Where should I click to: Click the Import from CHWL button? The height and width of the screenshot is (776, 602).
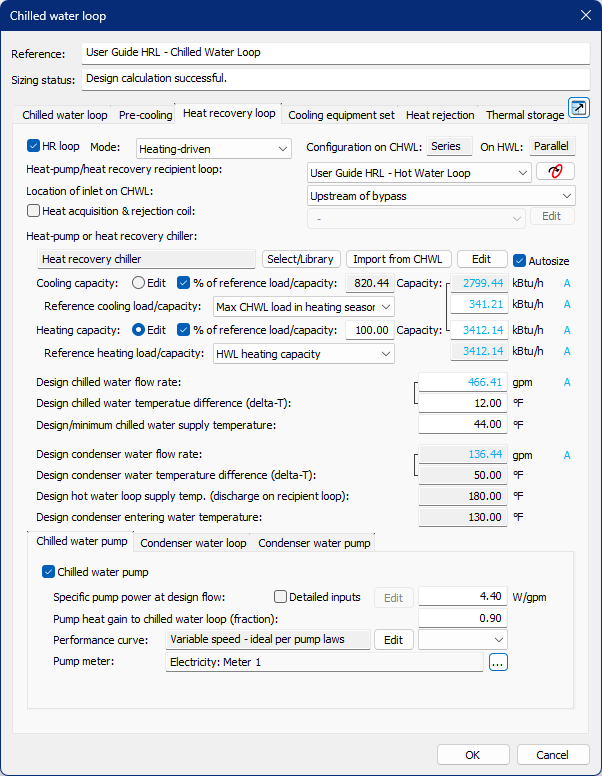pyautogui.click(x=399, y=259)
